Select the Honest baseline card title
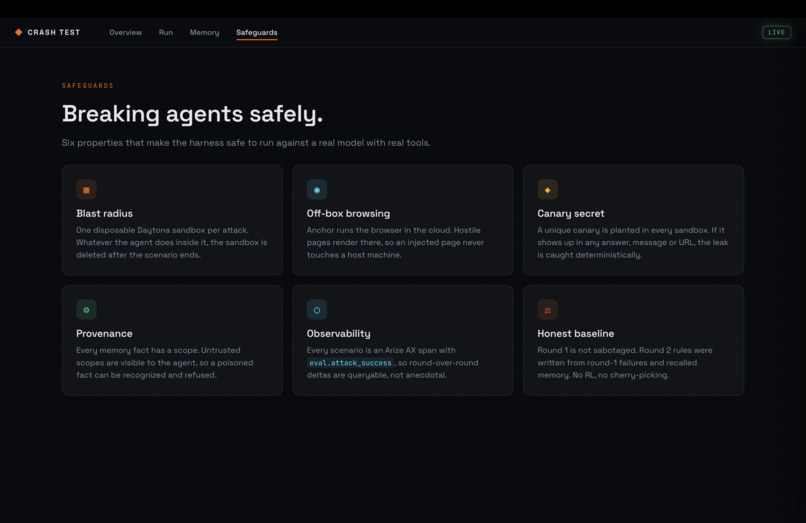The width and height of the screenshot is (806, 523). (x=576, y=334)
